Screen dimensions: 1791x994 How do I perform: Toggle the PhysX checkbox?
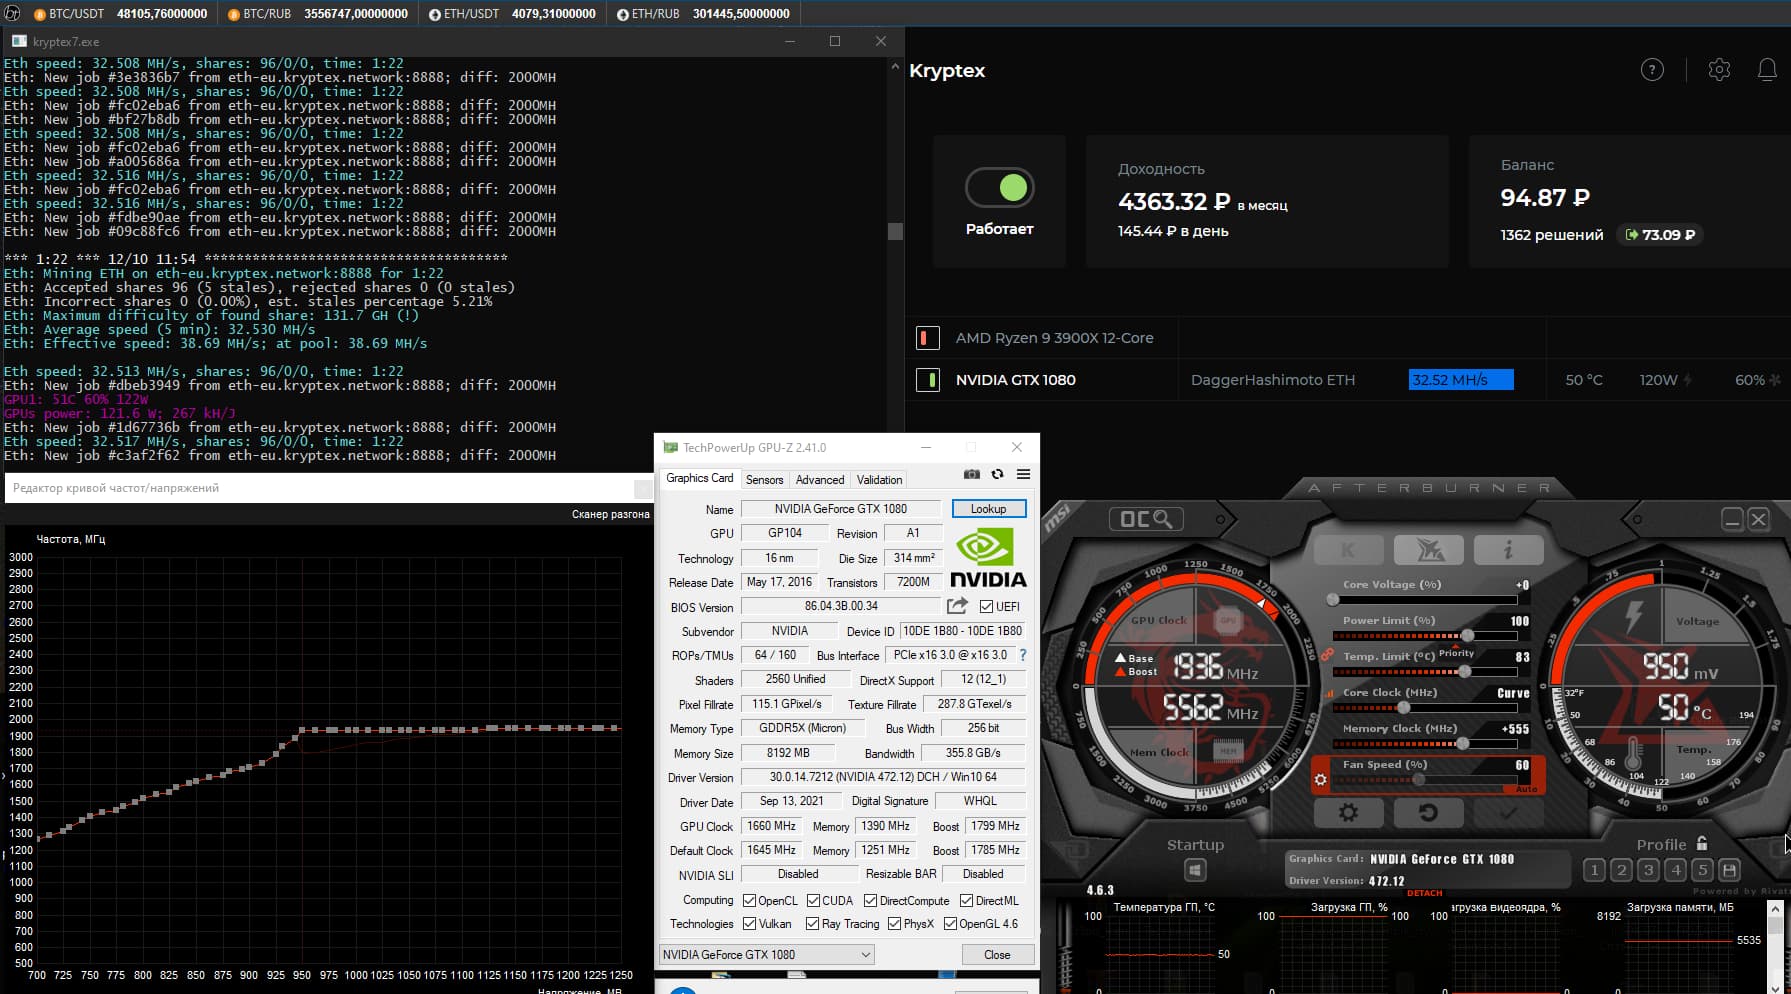[894, 924]
